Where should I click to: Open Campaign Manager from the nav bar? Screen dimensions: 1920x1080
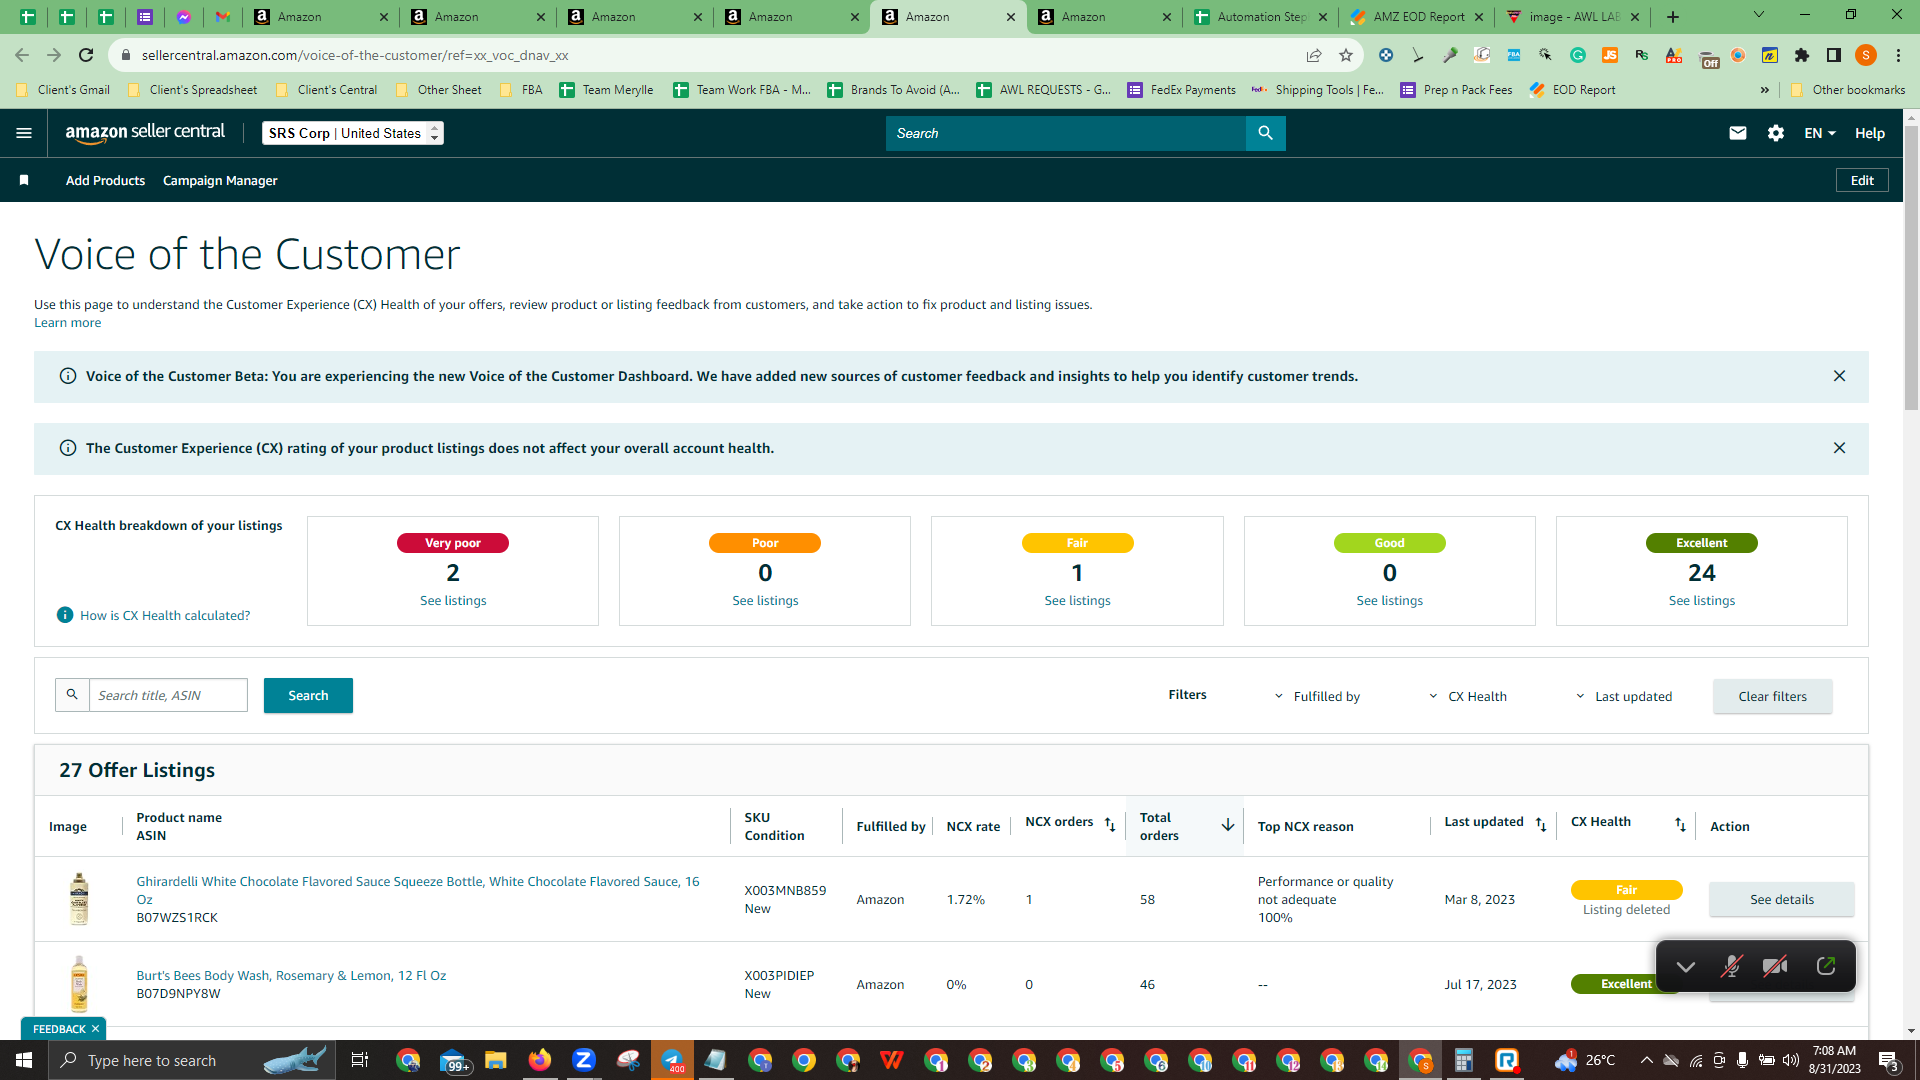[220, 181]
